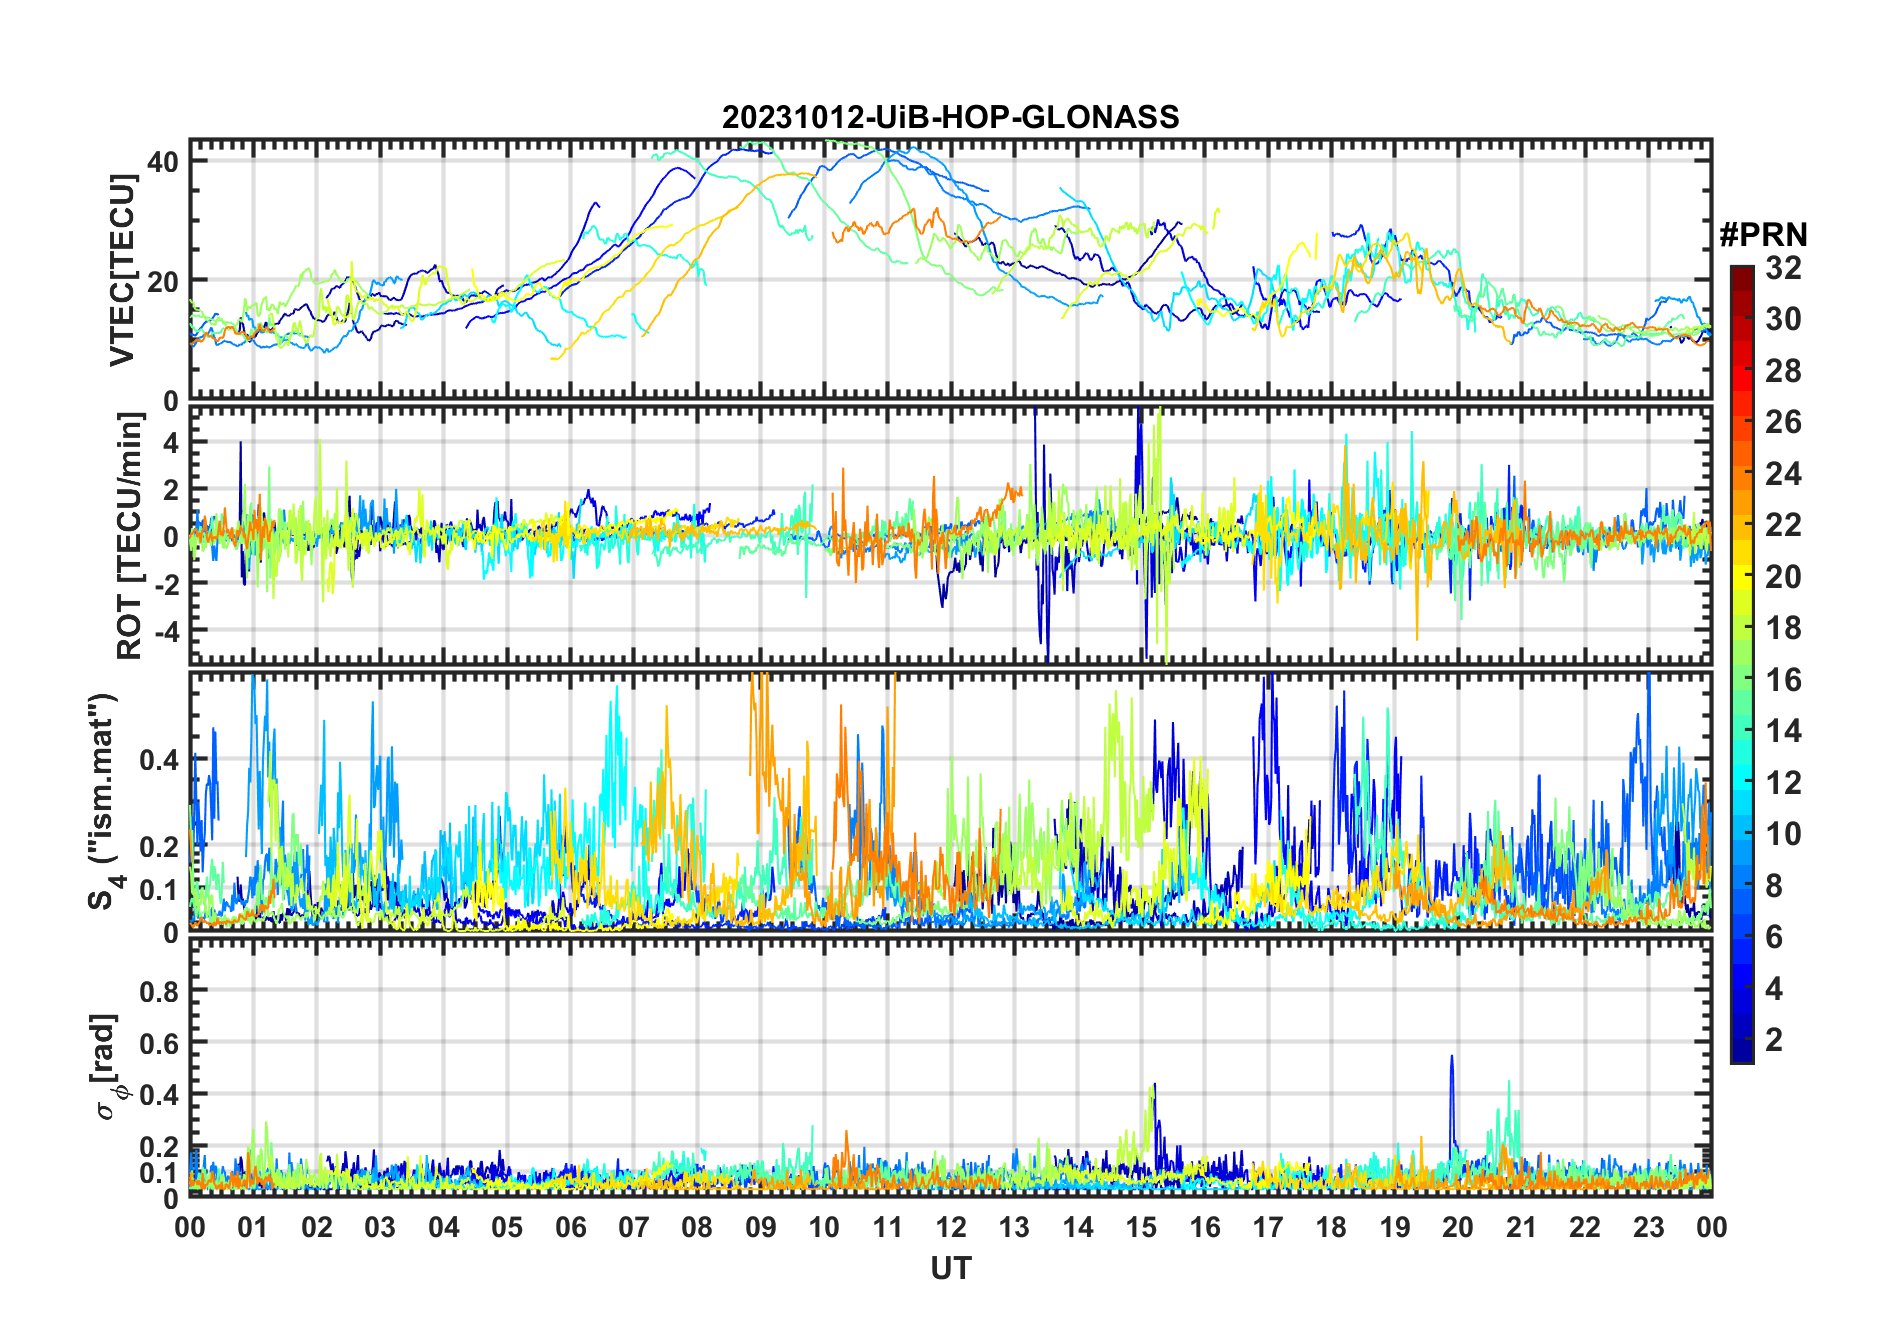Image resolution: width=1902 pixels, height=1330 pixels.
Task: Select colorbar tick label 26
Action: pyautogui.click(x=1783, y=422)
